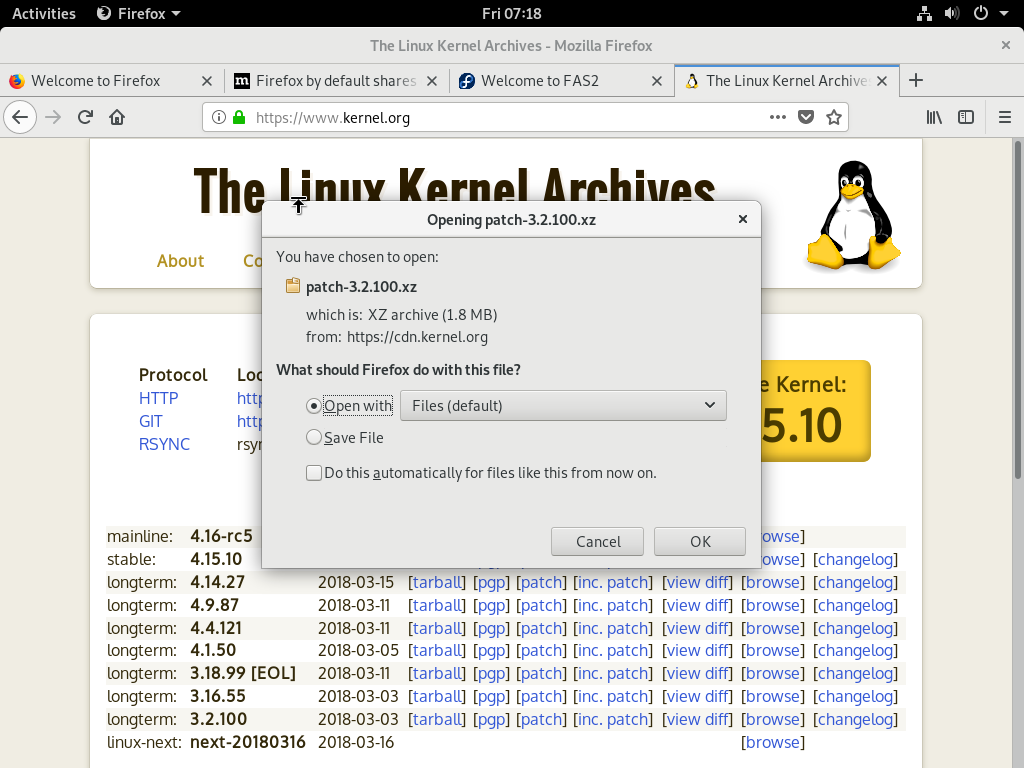Image resolution: width=1024 pixels, height=768 pixels.
Task: Click the forward navigation arrow
Action: (x=53, y=118)
